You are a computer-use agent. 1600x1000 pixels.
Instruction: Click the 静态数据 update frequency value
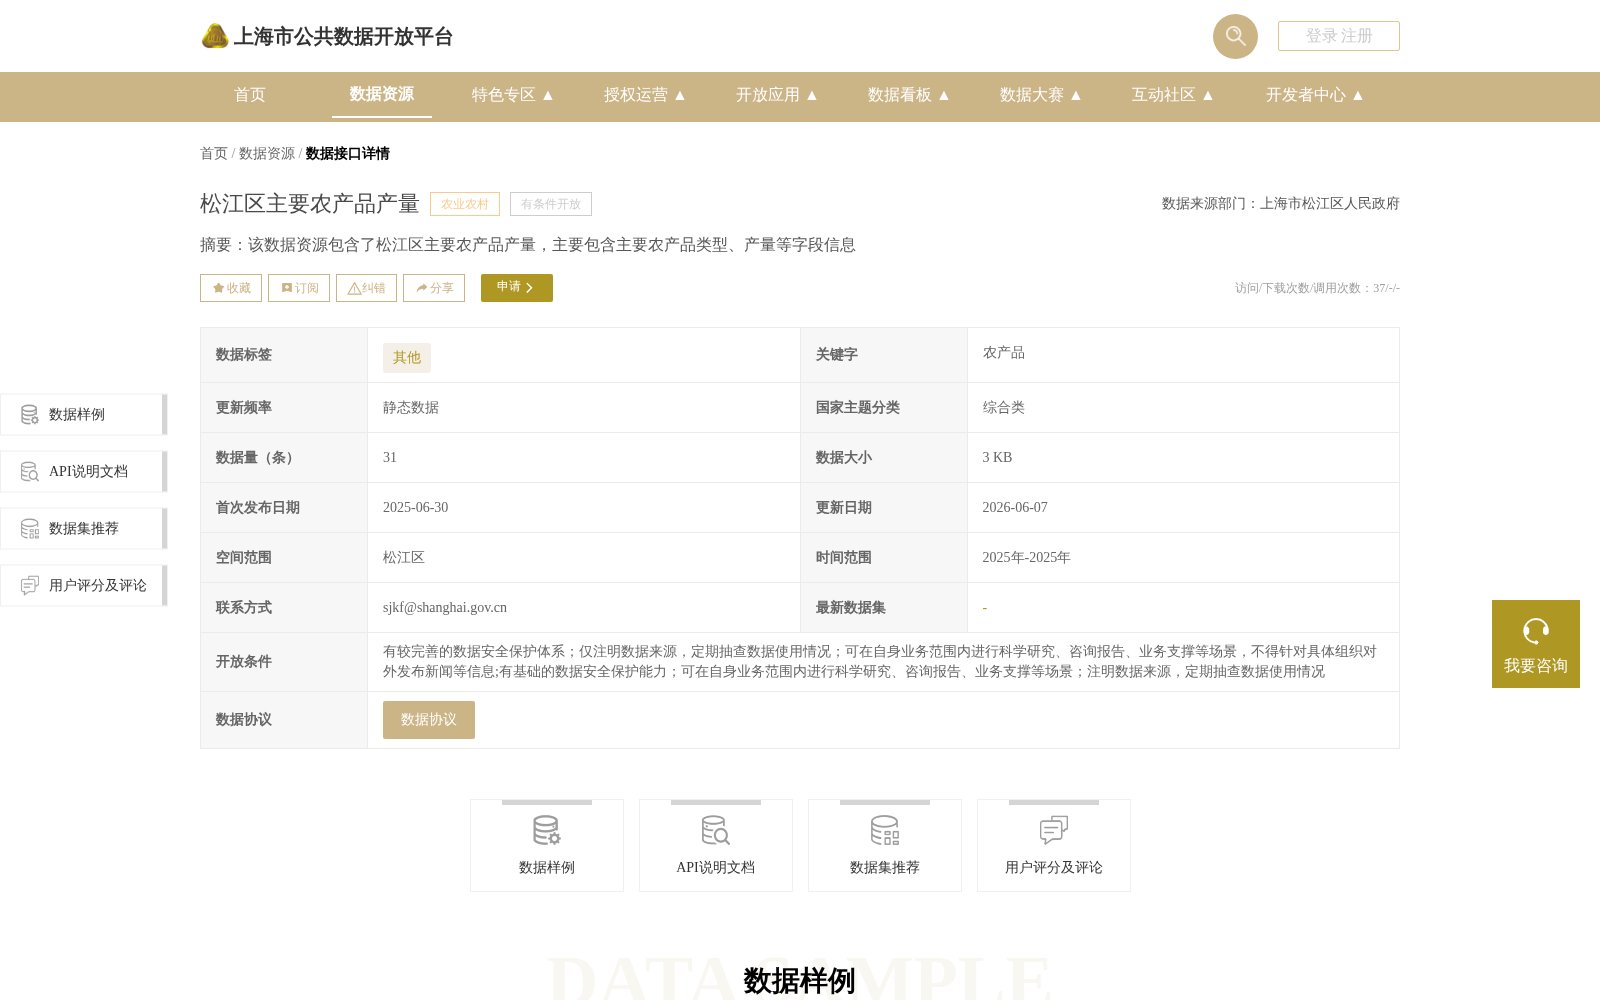pos(411,408)
